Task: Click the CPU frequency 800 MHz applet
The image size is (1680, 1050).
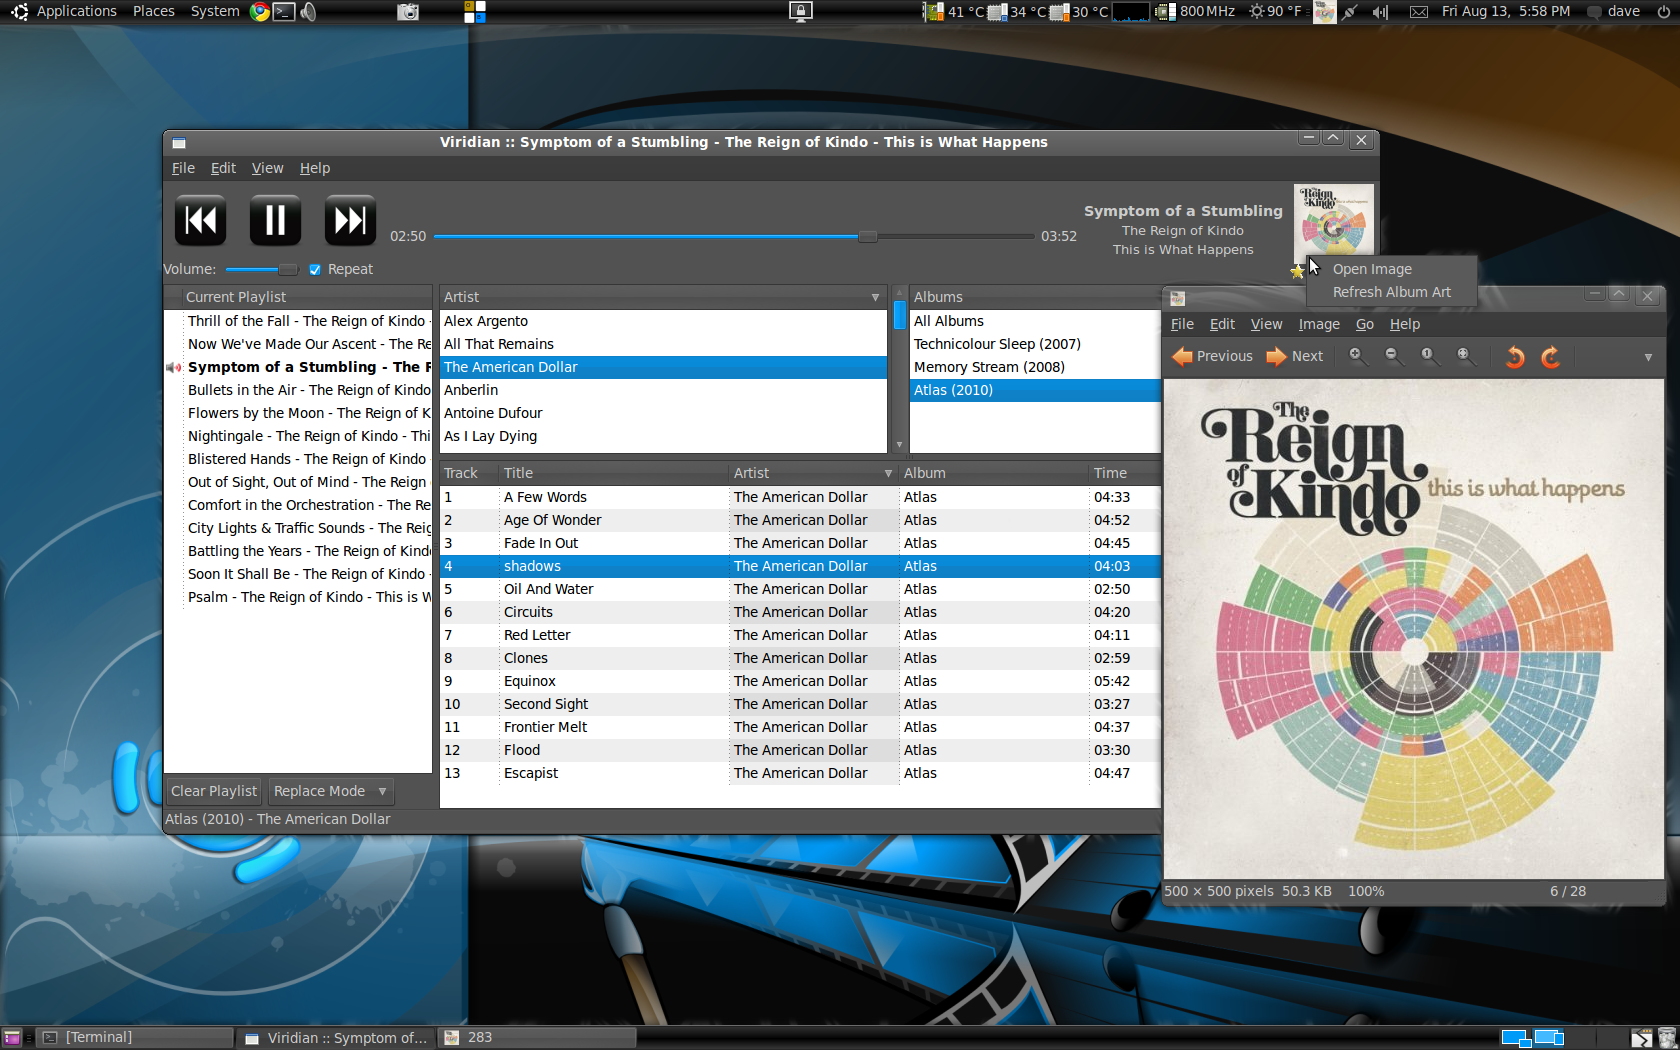Action: pos(1196,12)
